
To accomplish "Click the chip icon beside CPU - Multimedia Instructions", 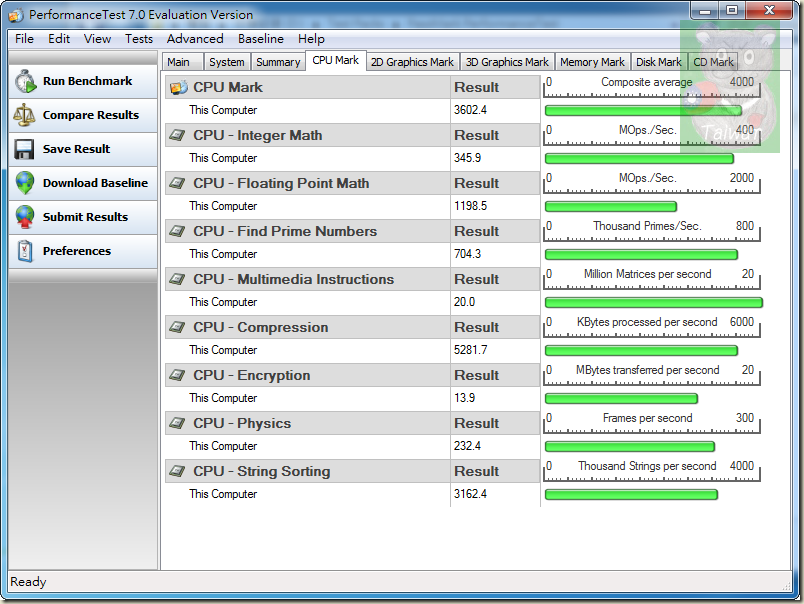I will click(177, 279).
